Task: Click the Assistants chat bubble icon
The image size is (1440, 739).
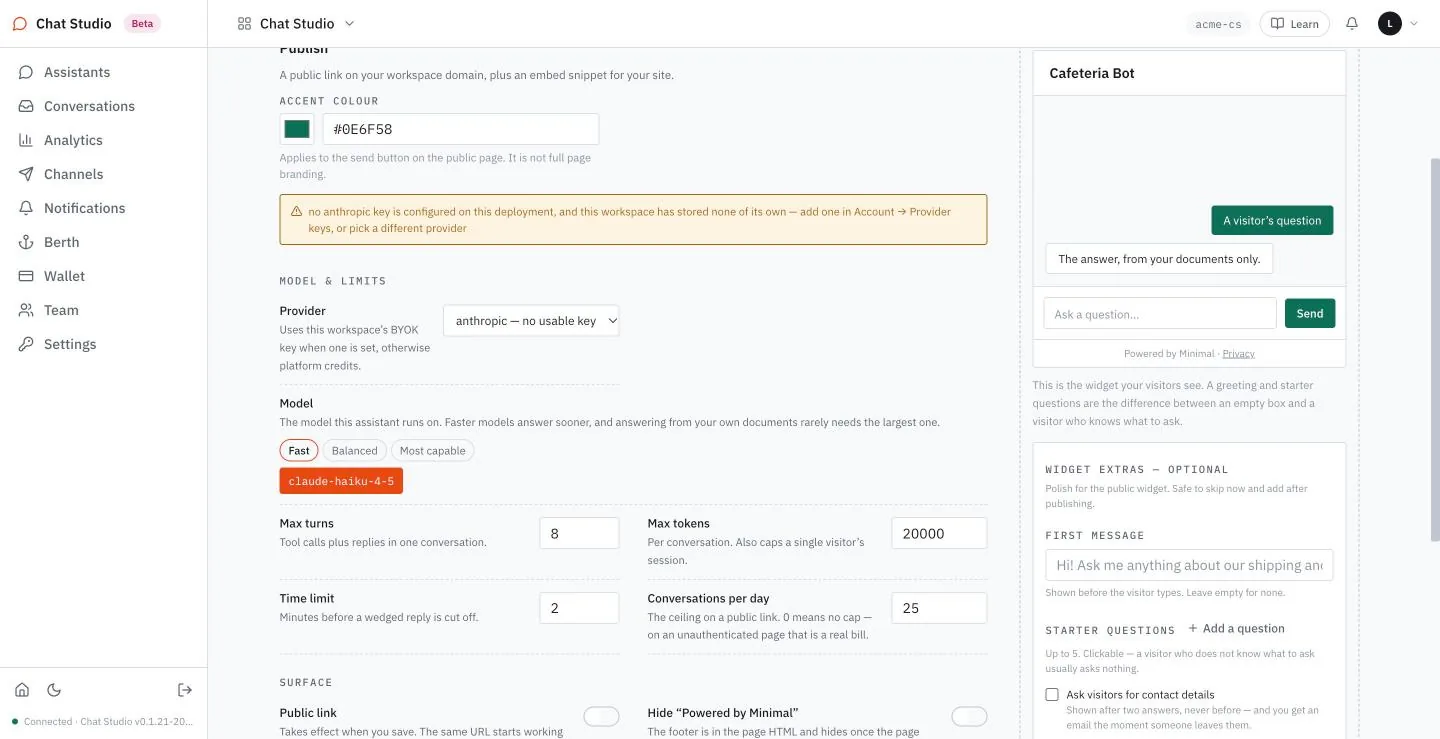Action: click(26, 72)
